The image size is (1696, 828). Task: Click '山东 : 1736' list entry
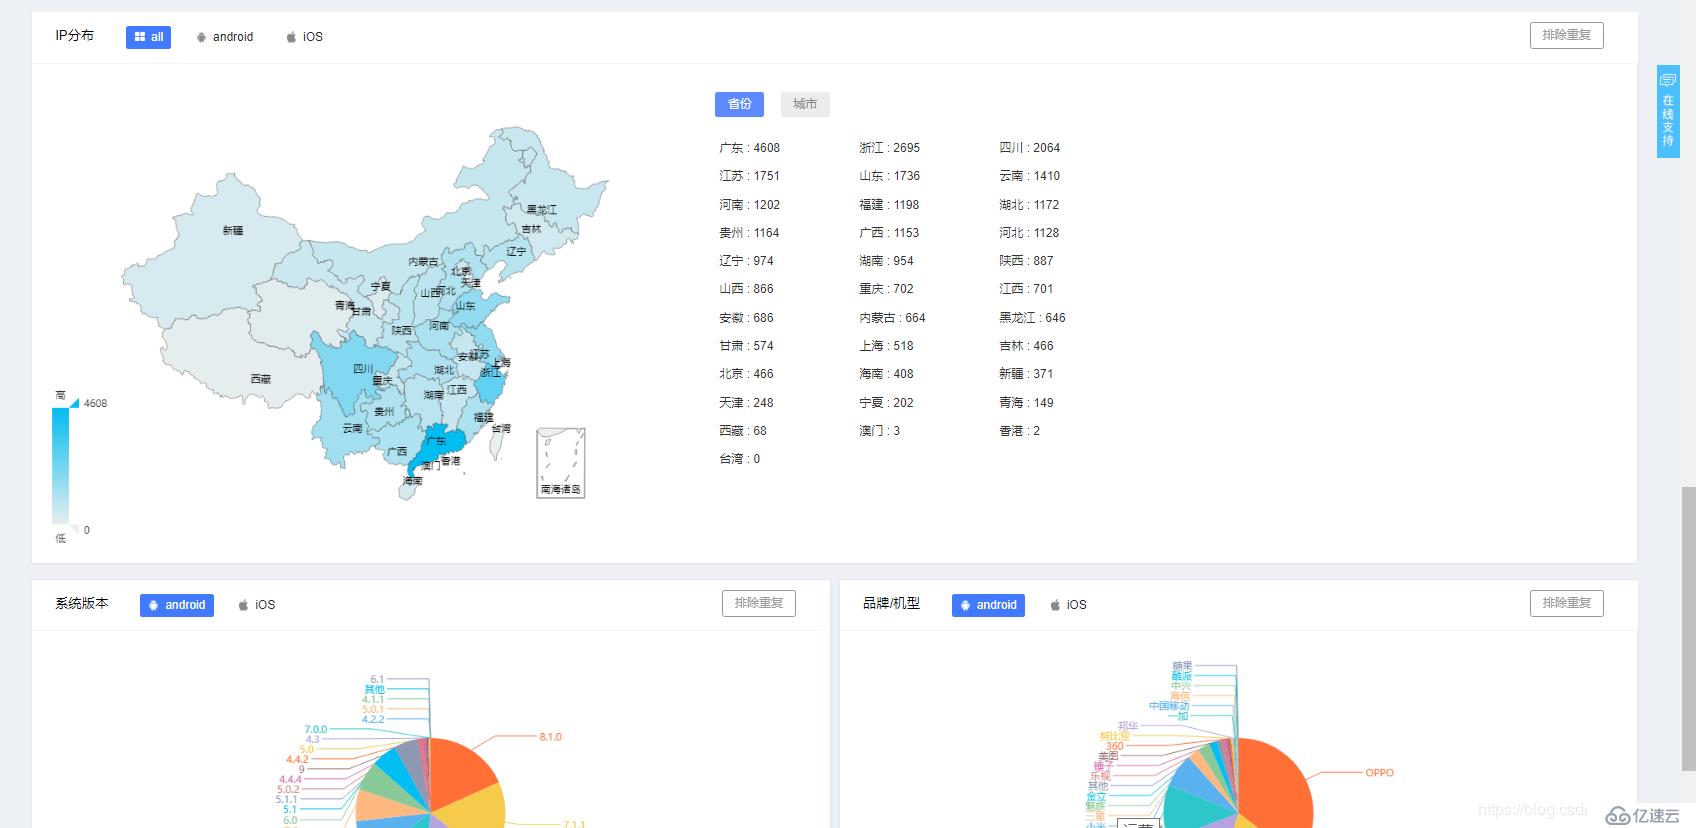pyautogui.click(x=889, y=176)
